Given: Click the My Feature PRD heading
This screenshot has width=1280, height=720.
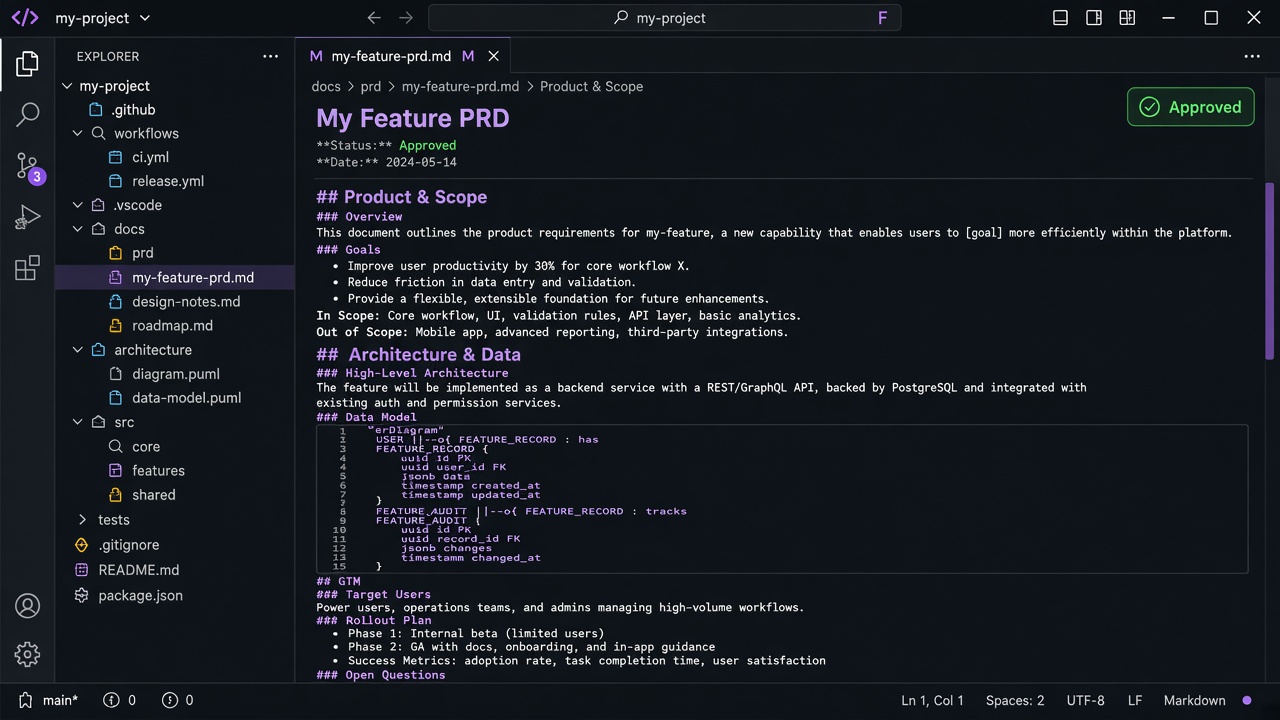Looking at the screenshot, I should [413, 118].
